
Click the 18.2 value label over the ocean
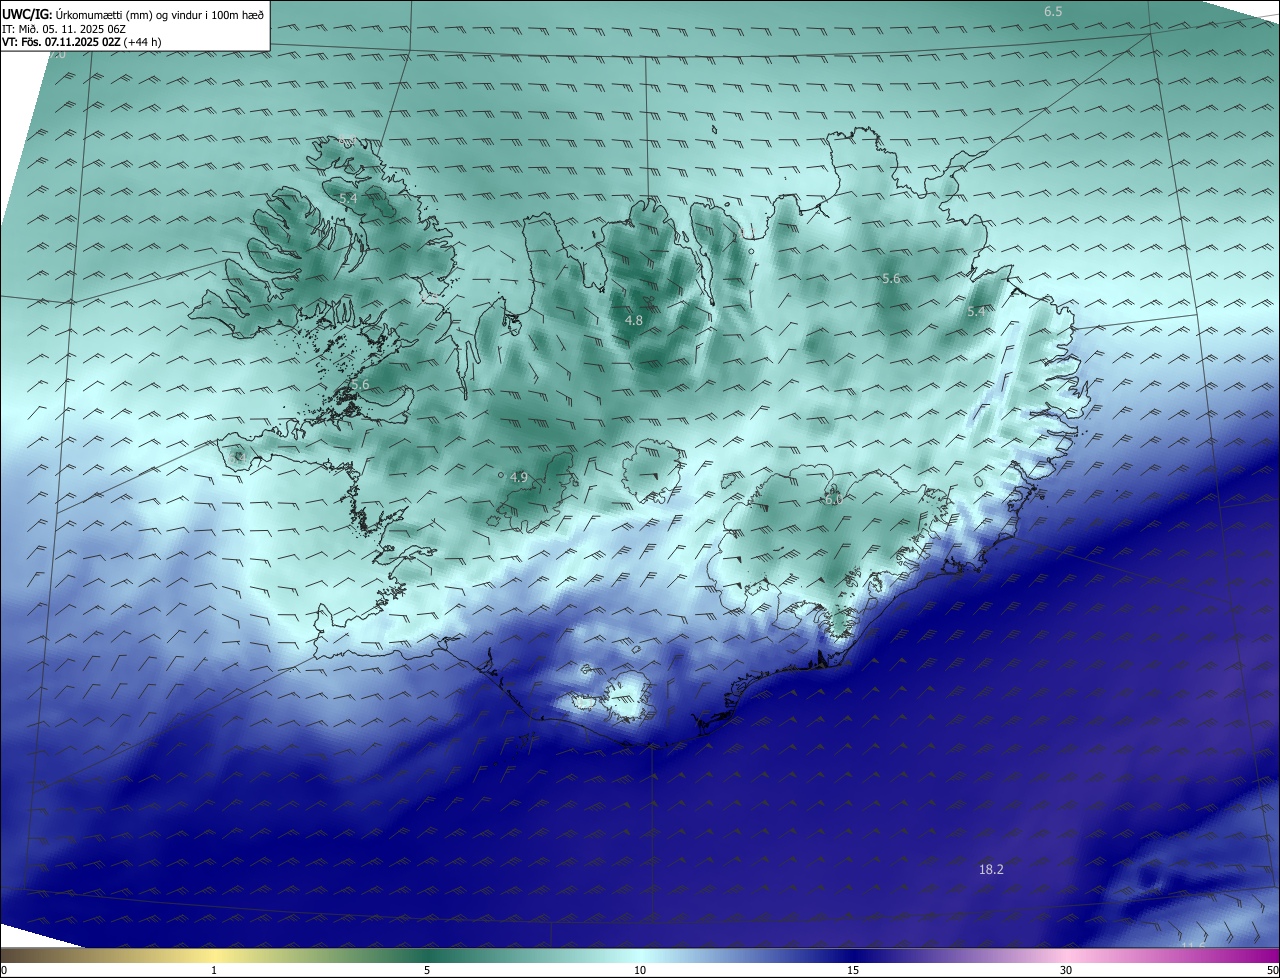[991, 870]
